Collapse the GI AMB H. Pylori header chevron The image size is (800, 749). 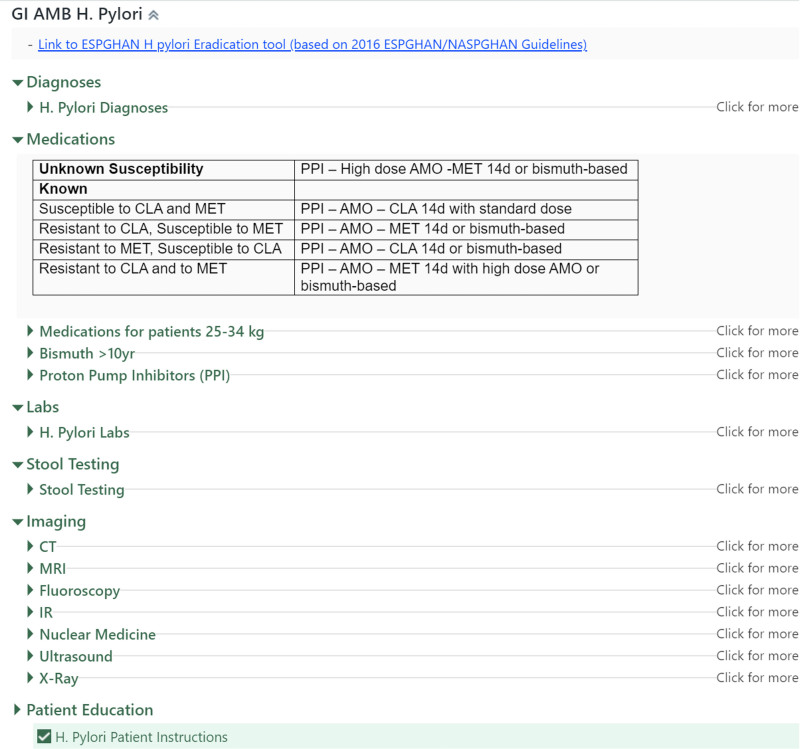(153, 15)
